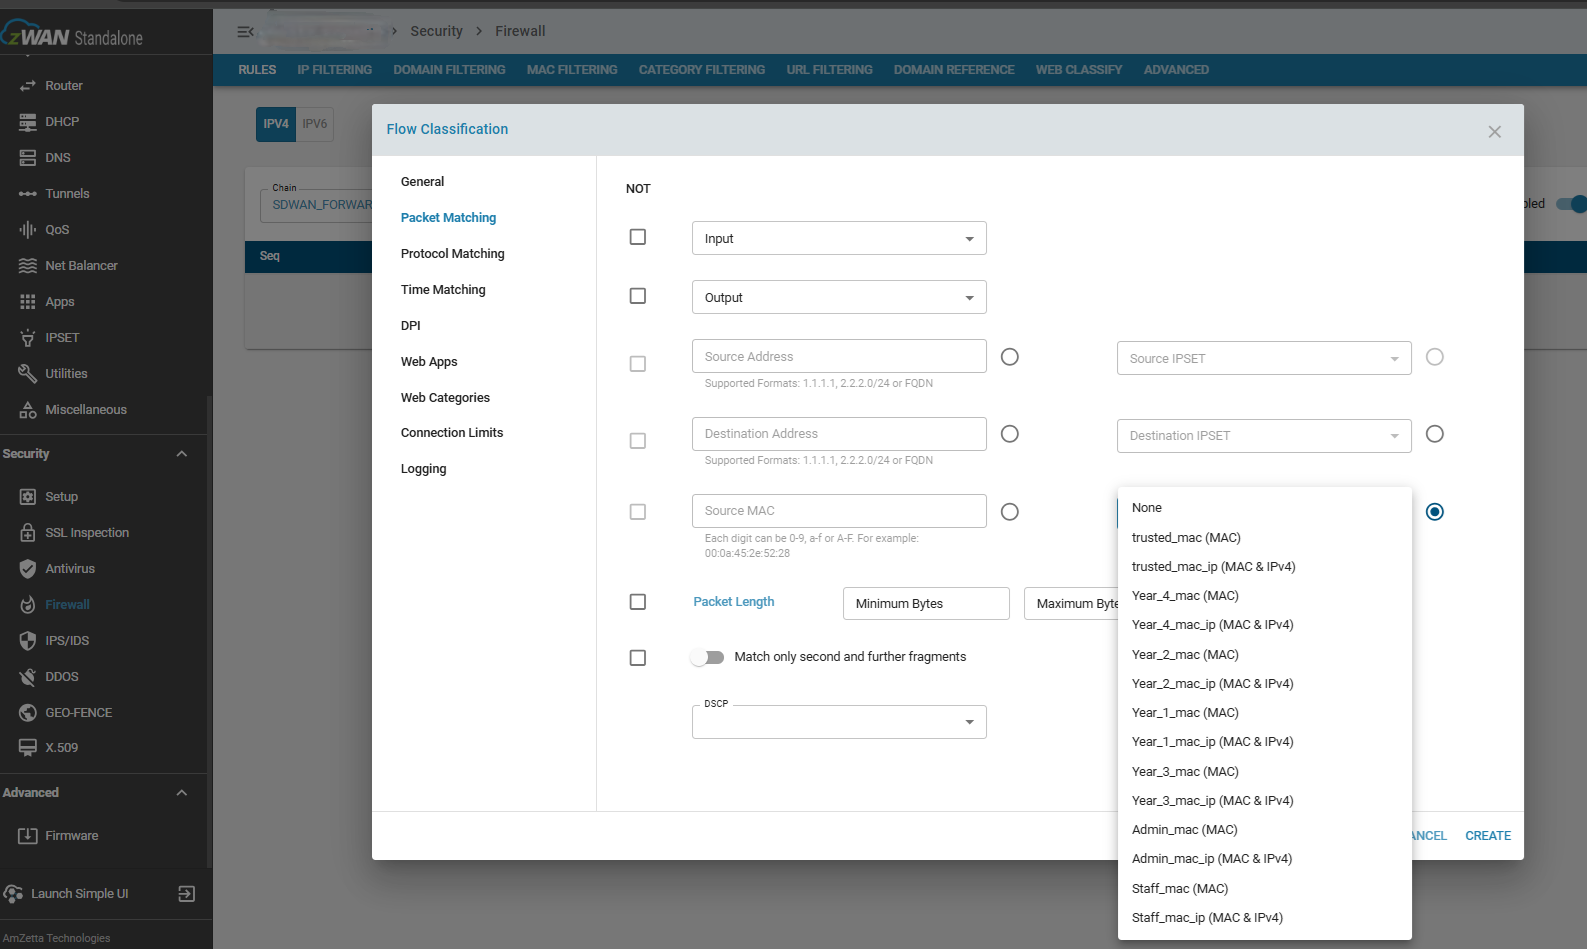Open the QoS sidebar icon
Image resolution: width=1587 pixels, height=949 pixels.
[x=27, y=229]
